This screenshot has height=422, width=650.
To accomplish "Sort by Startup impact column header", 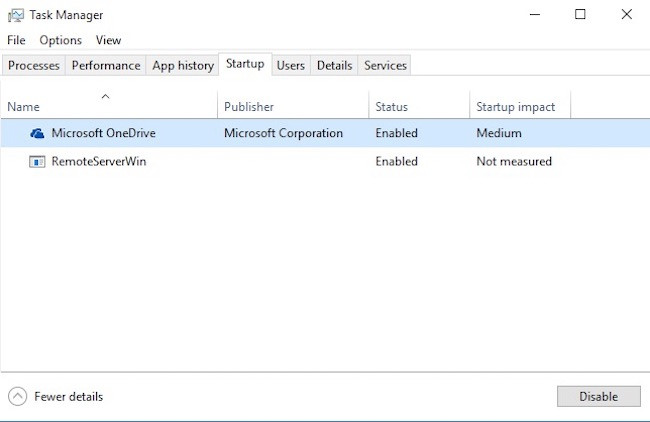I will 516,106.
